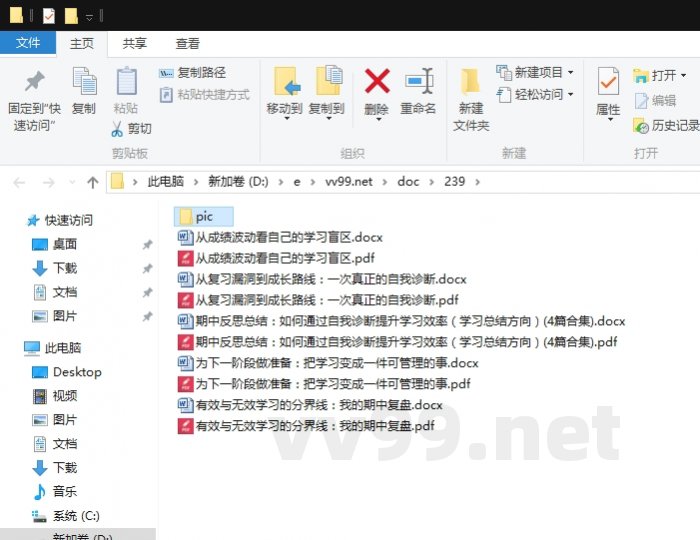Select 有效与无效学习的分界线 pdf file
The image size is (700, 540).
click(306, 426)
